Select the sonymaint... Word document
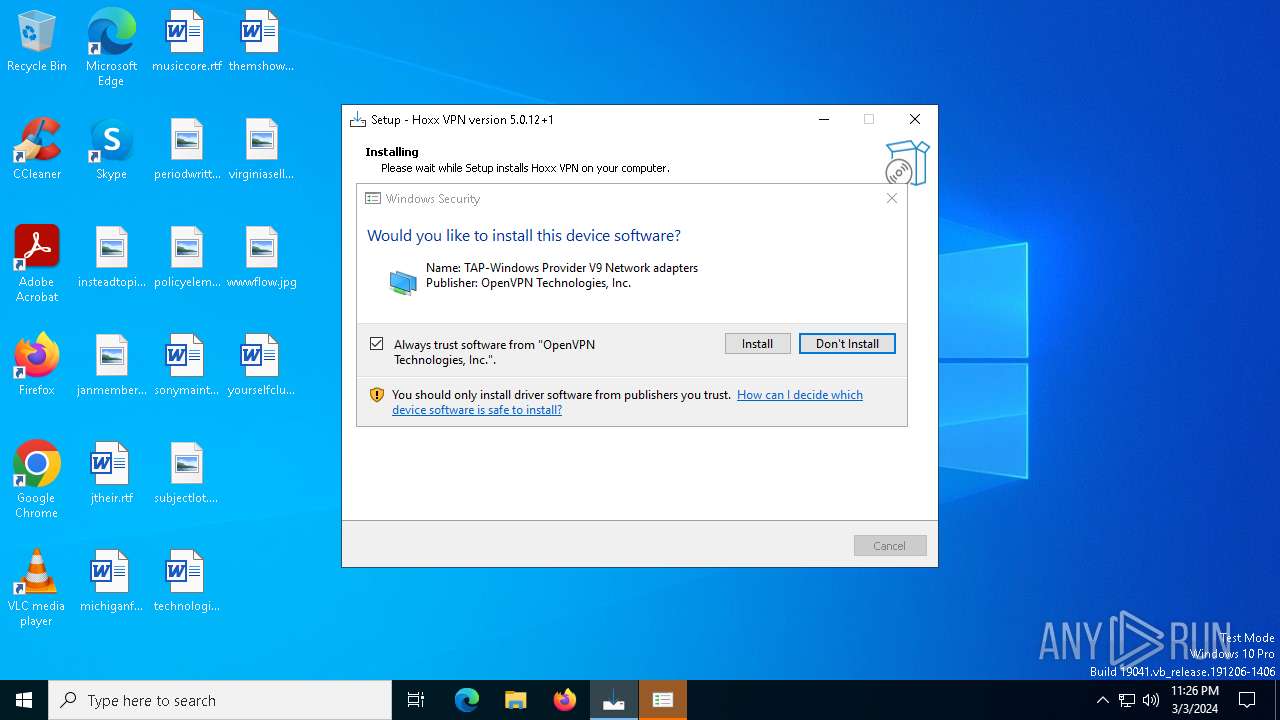Screen dimensions: 1280x720 pyautogui.click(x=186, y=366)
